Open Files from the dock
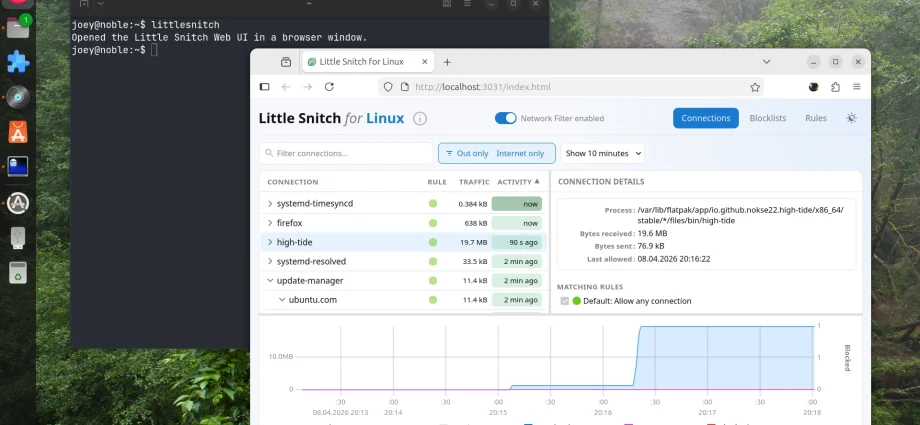Screen dimensions: 920x425 (x=18, y=27)
